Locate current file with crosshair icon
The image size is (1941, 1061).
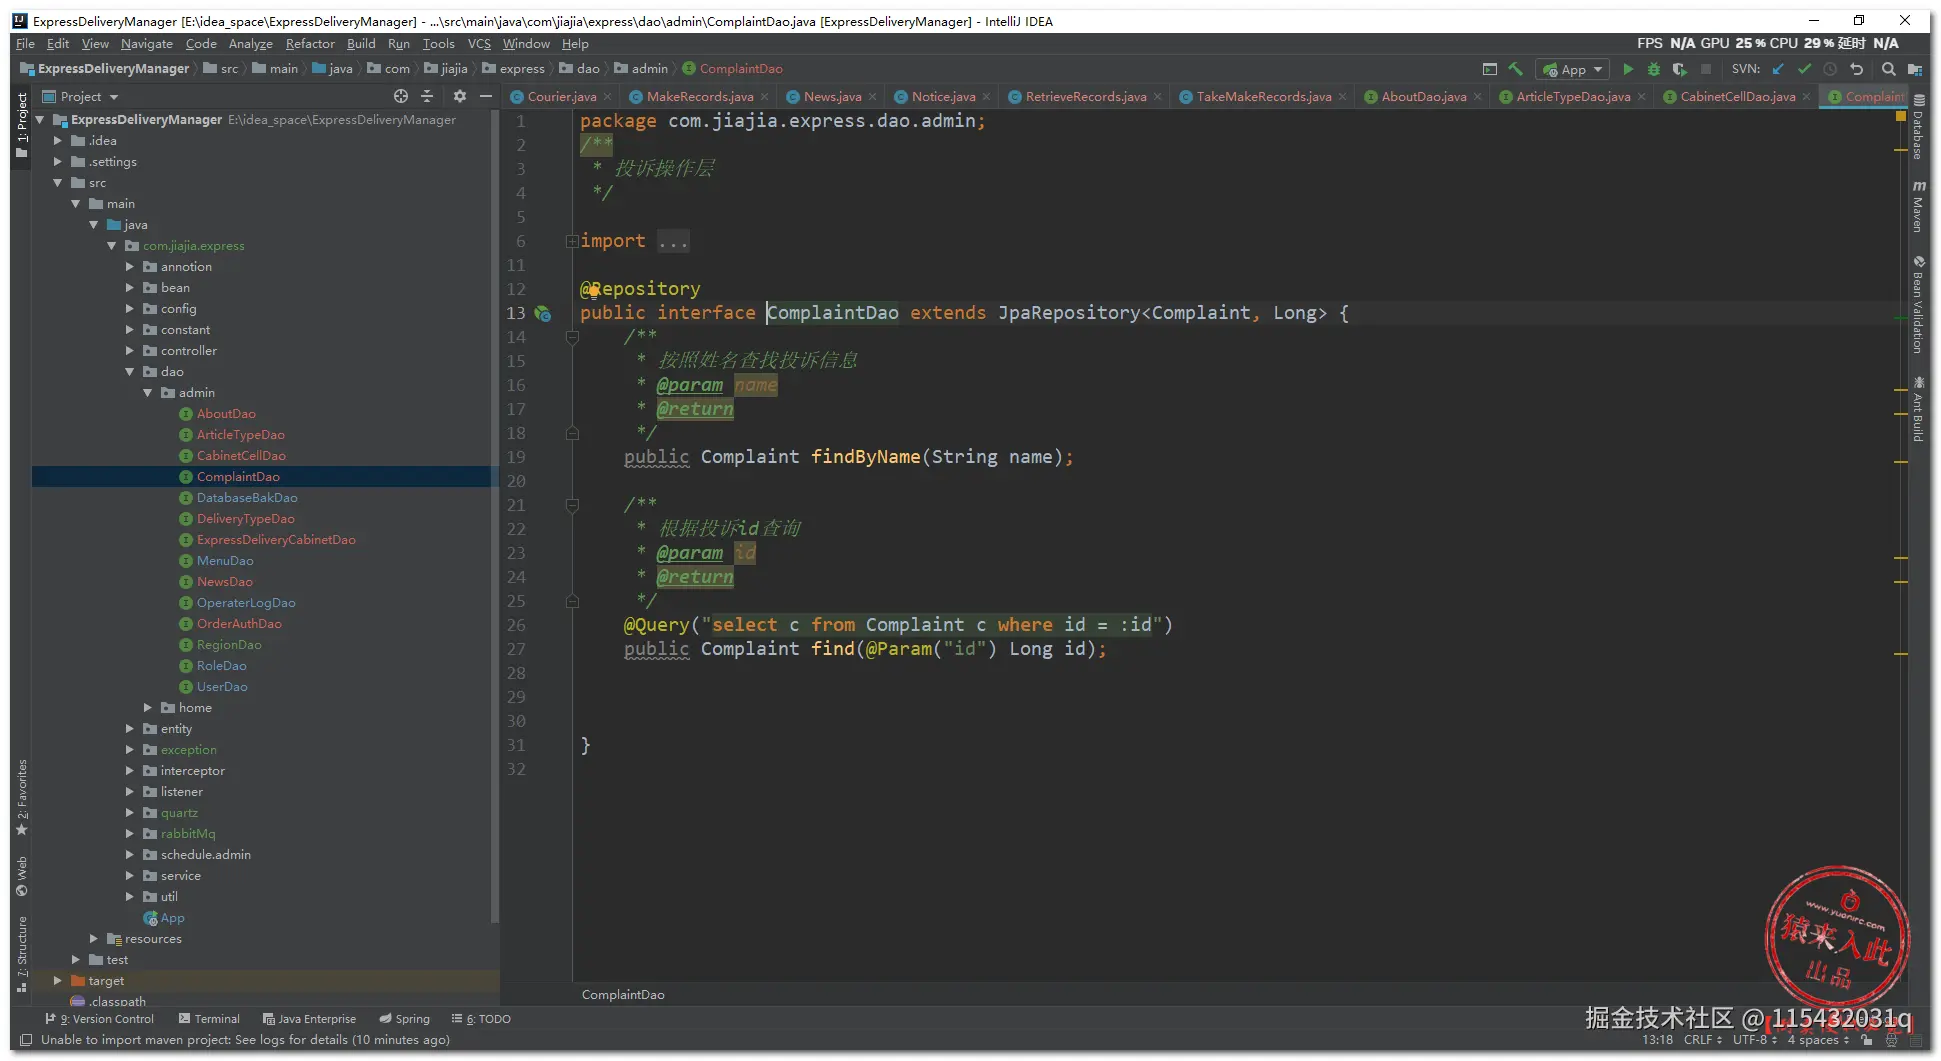click(x=401, y=96)
